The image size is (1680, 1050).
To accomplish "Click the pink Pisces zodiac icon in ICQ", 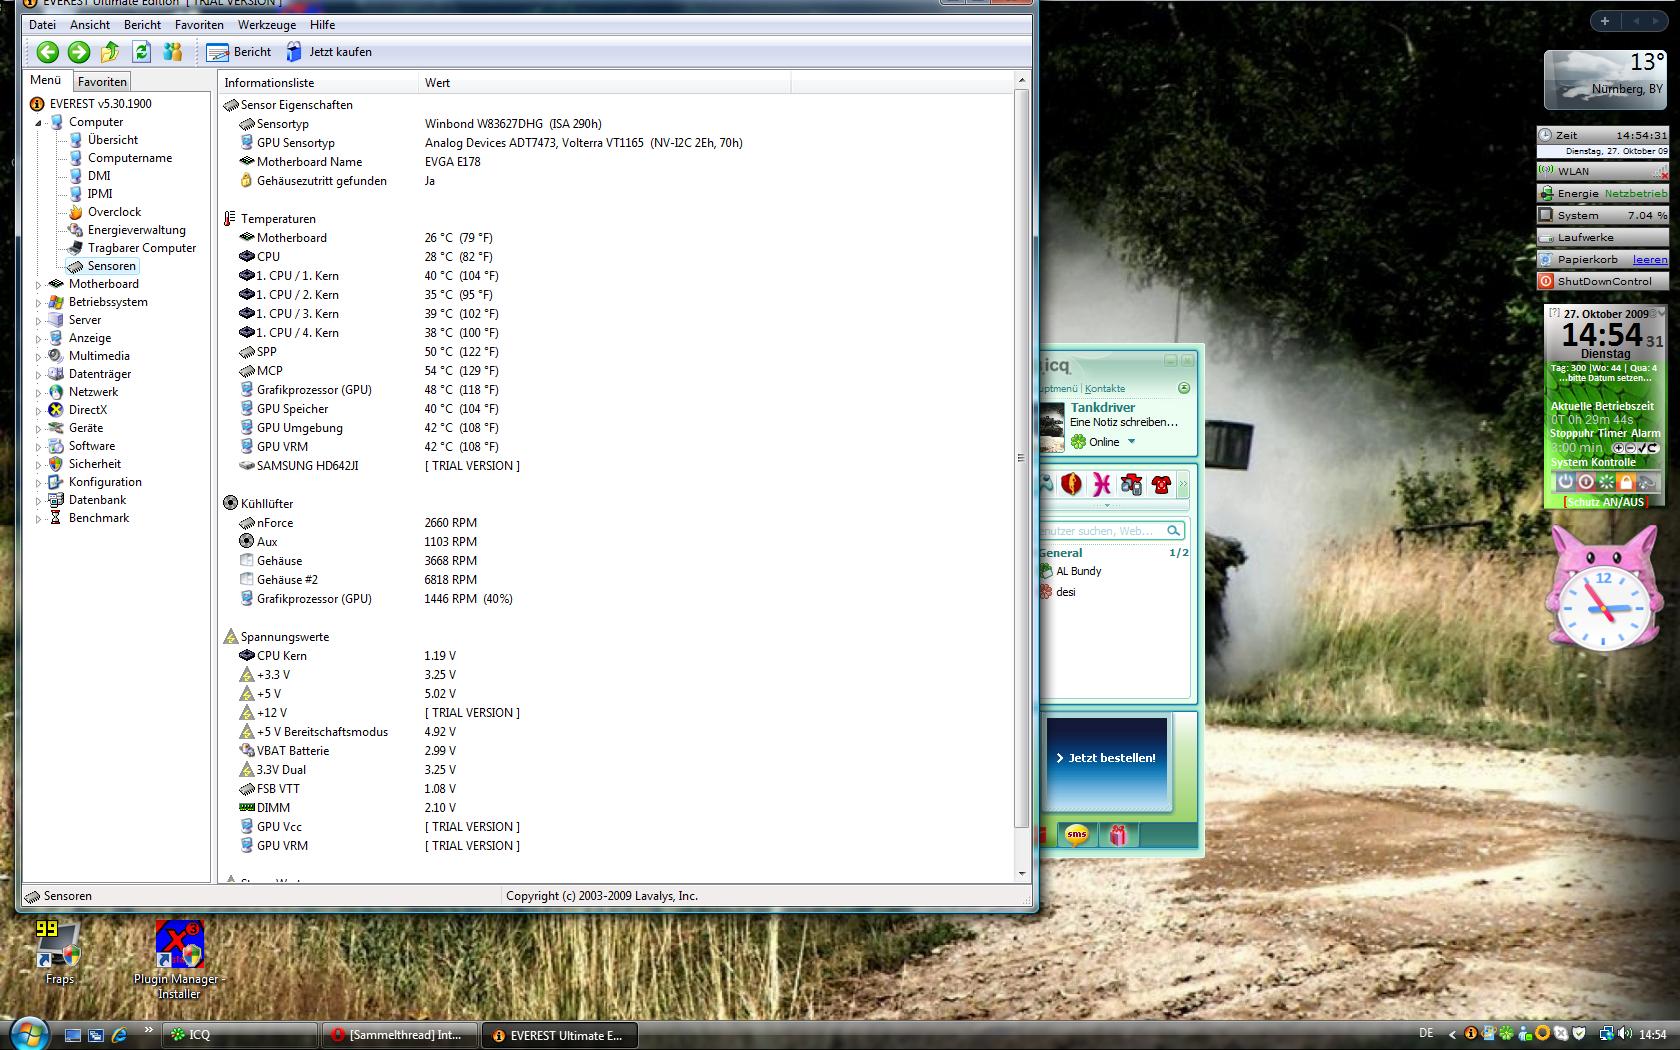I will tap(1101, 485).
